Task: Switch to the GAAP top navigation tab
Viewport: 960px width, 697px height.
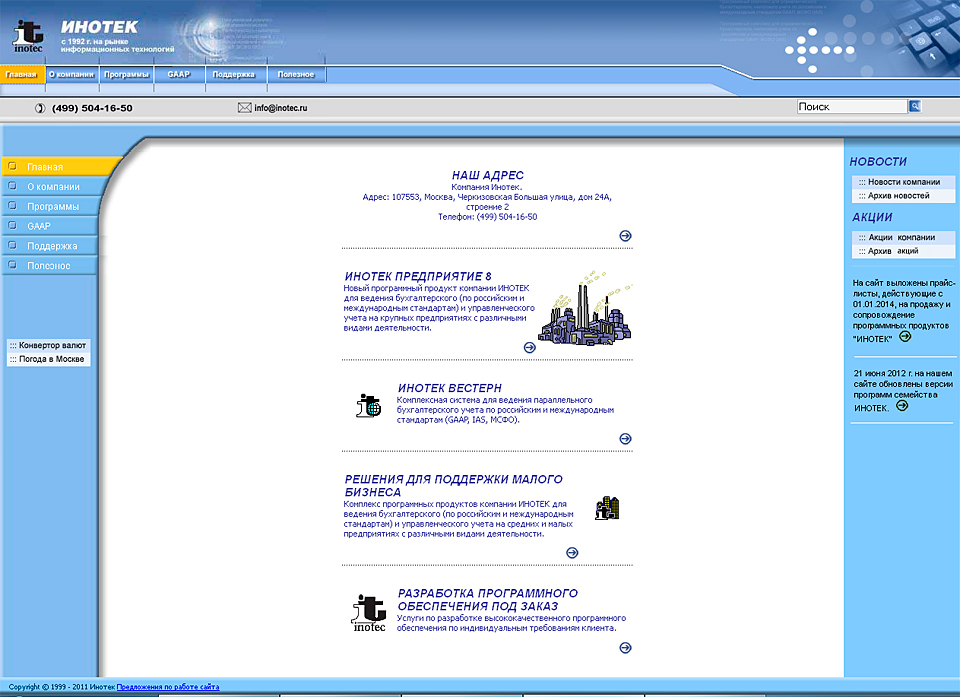Action: pos(179,74)
